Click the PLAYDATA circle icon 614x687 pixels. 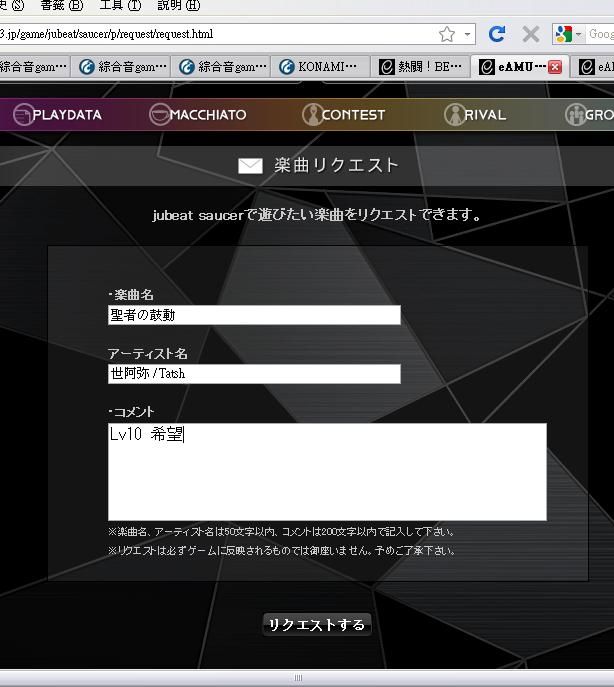[23, 115]
